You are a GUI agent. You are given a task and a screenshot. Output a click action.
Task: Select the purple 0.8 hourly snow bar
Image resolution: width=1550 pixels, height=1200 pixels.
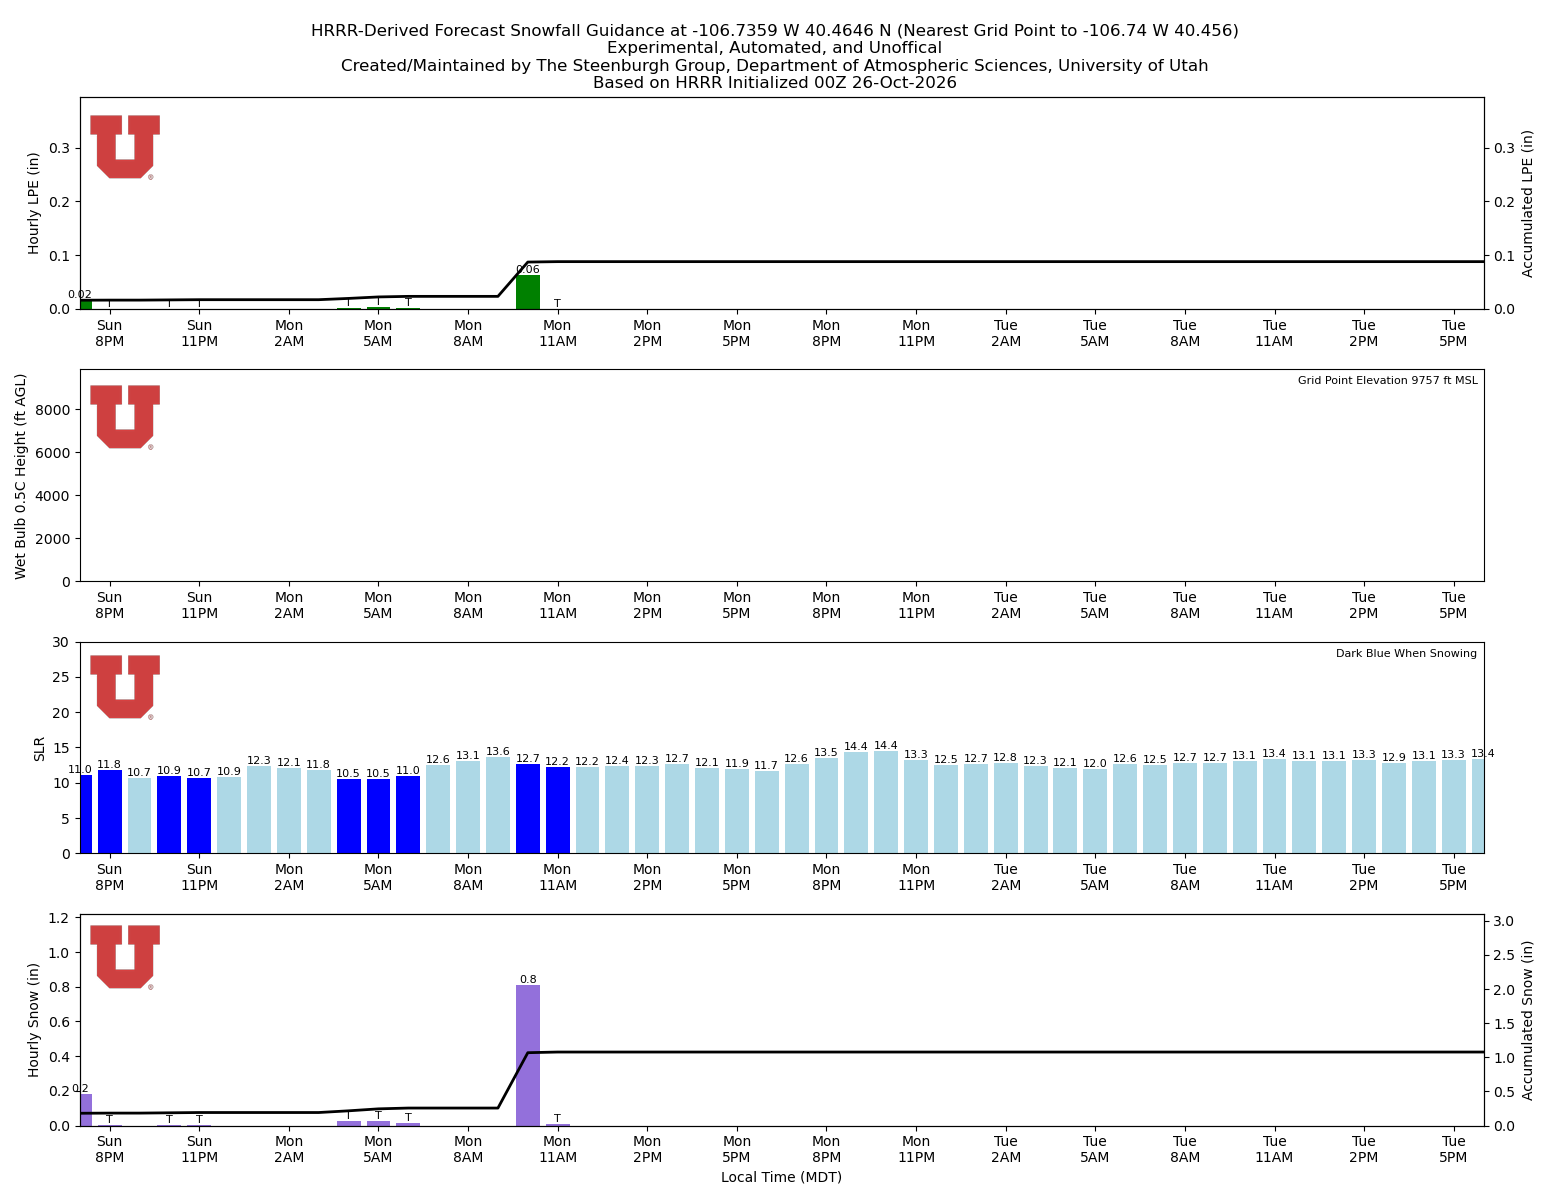point(528,1055)
